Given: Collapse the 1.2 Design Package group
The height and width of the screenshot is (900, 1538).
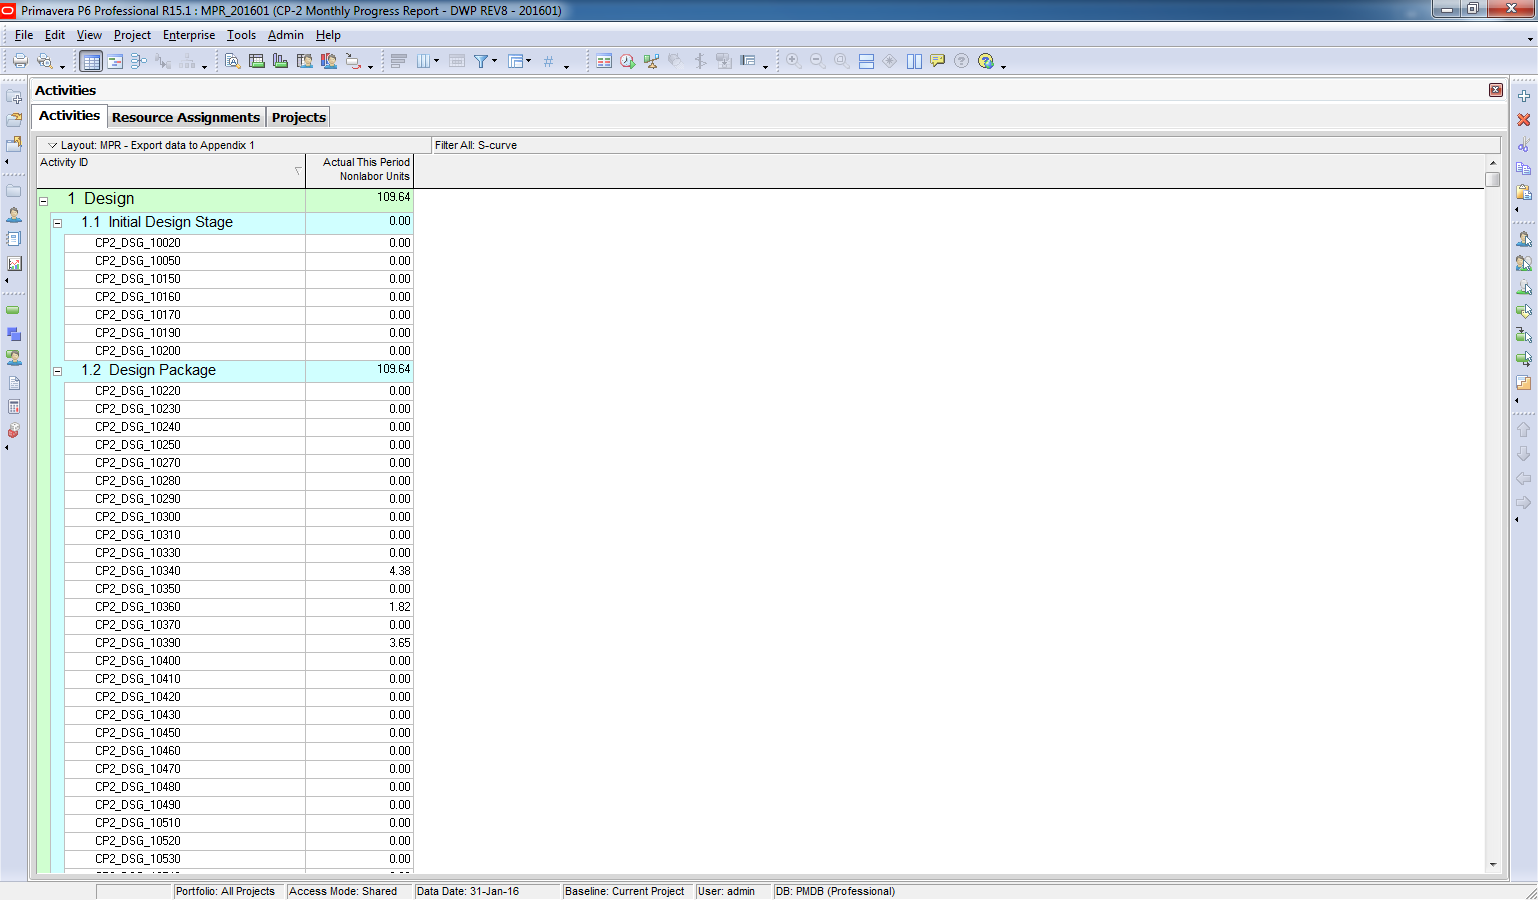Looking at the screenshot, I should 58,372.
